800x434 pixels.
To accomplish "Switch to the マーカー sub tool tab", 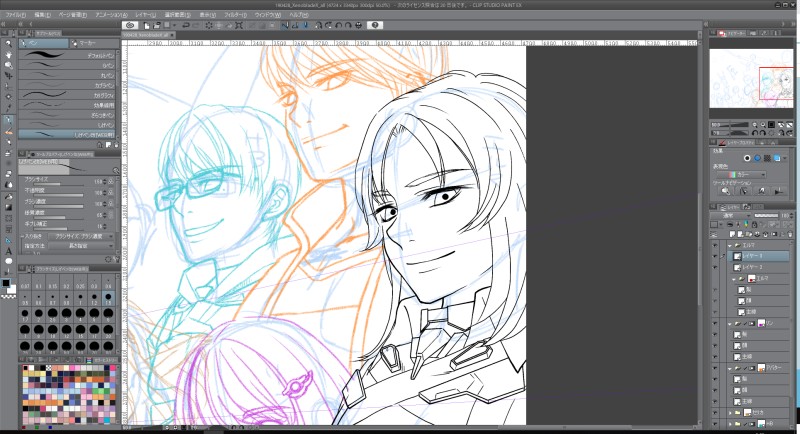I will [93, 43].
